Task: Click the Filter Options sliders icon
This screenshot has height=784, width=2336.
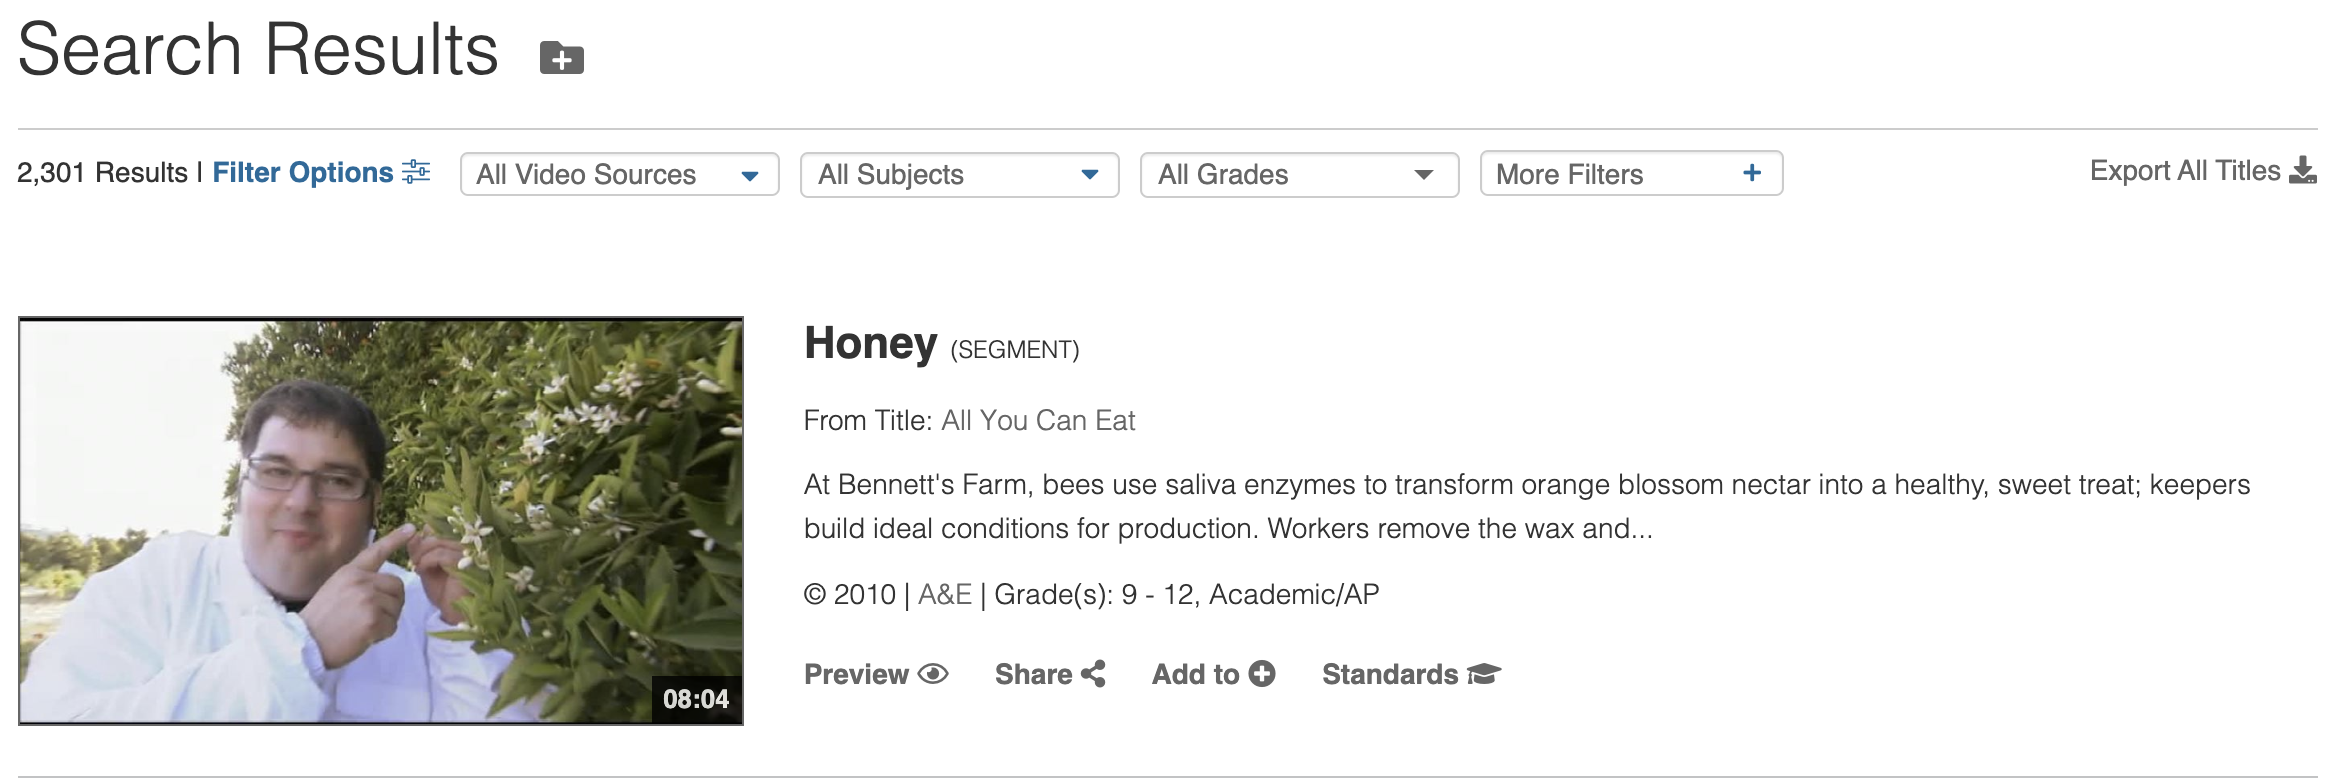Action: 416,172
